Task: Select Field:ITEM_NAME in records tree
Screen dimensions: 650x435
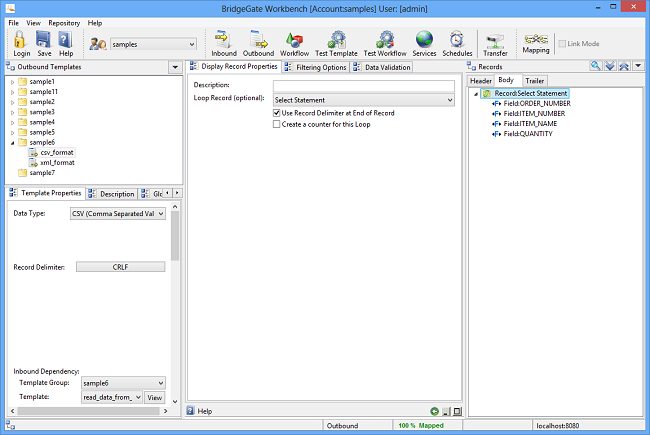Action: coord(530,124)
